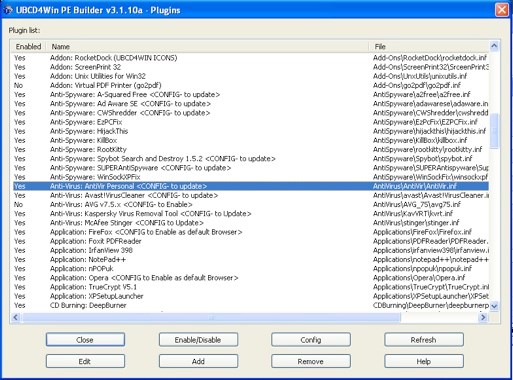Select highlighted Anti-Virus: AntiVir Personal row
This screenshot has width=513, height=380.
coord(251,186)
